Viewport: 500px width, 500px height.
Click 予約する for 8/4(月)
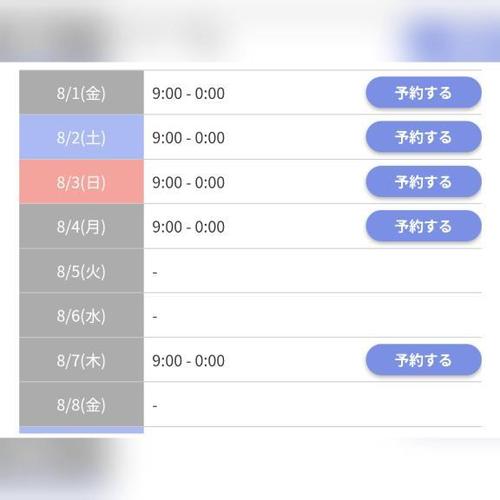pos(423,226)
